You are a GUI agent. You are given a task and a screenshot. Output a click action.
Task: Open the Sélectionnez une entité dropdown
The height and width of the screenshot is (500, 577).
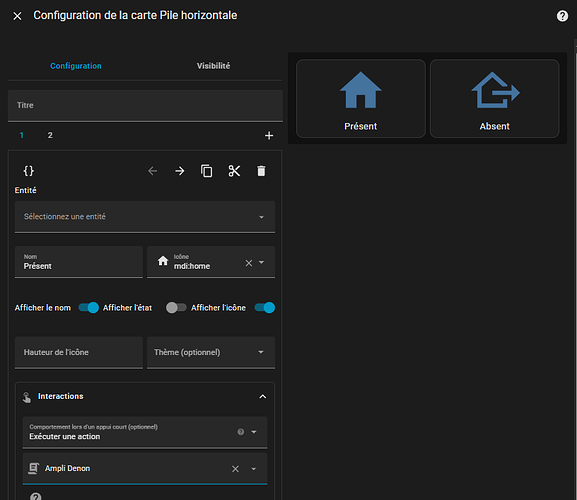tap(145, 217)
